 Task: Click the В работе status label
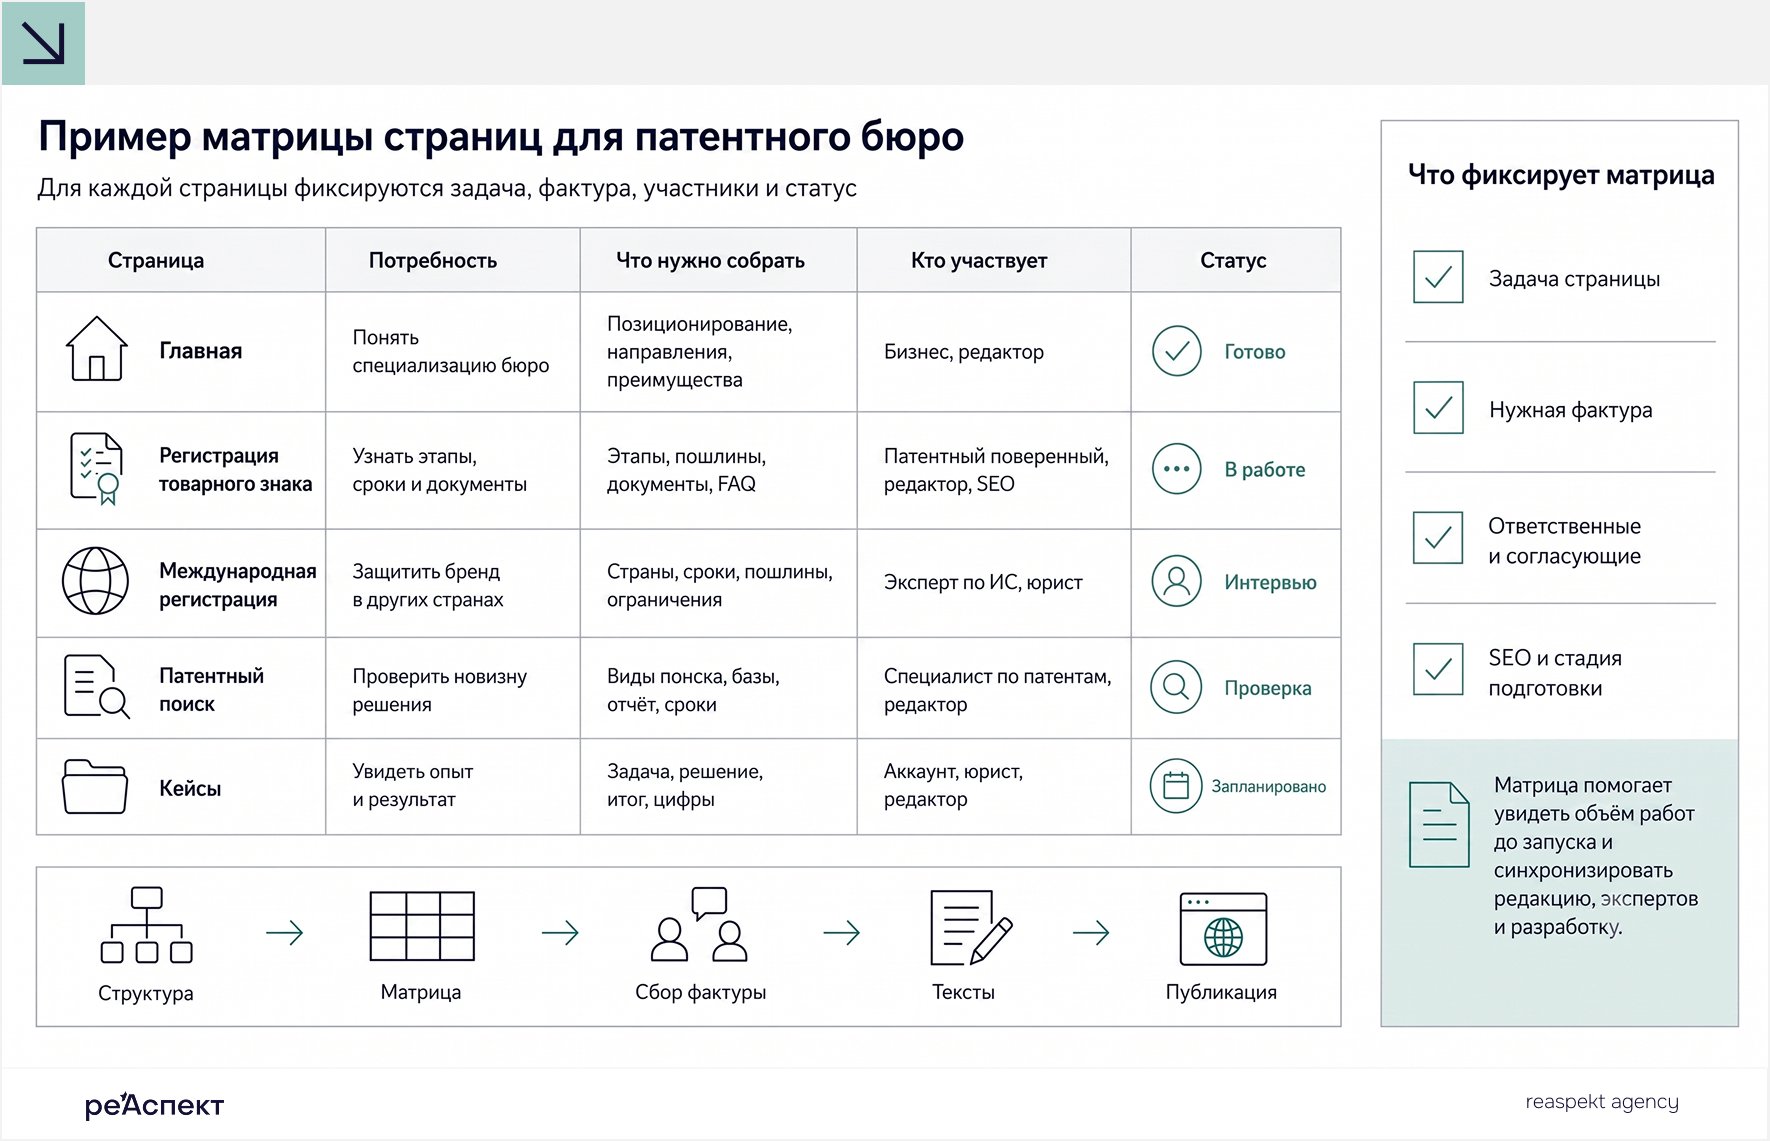click(1265, 470)
